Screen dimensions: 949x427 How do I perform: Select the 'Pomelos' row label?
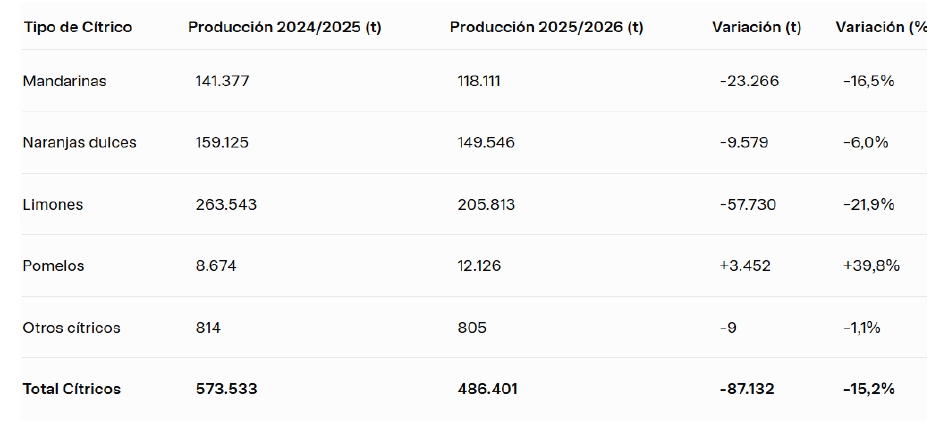(x=53, y=266)
